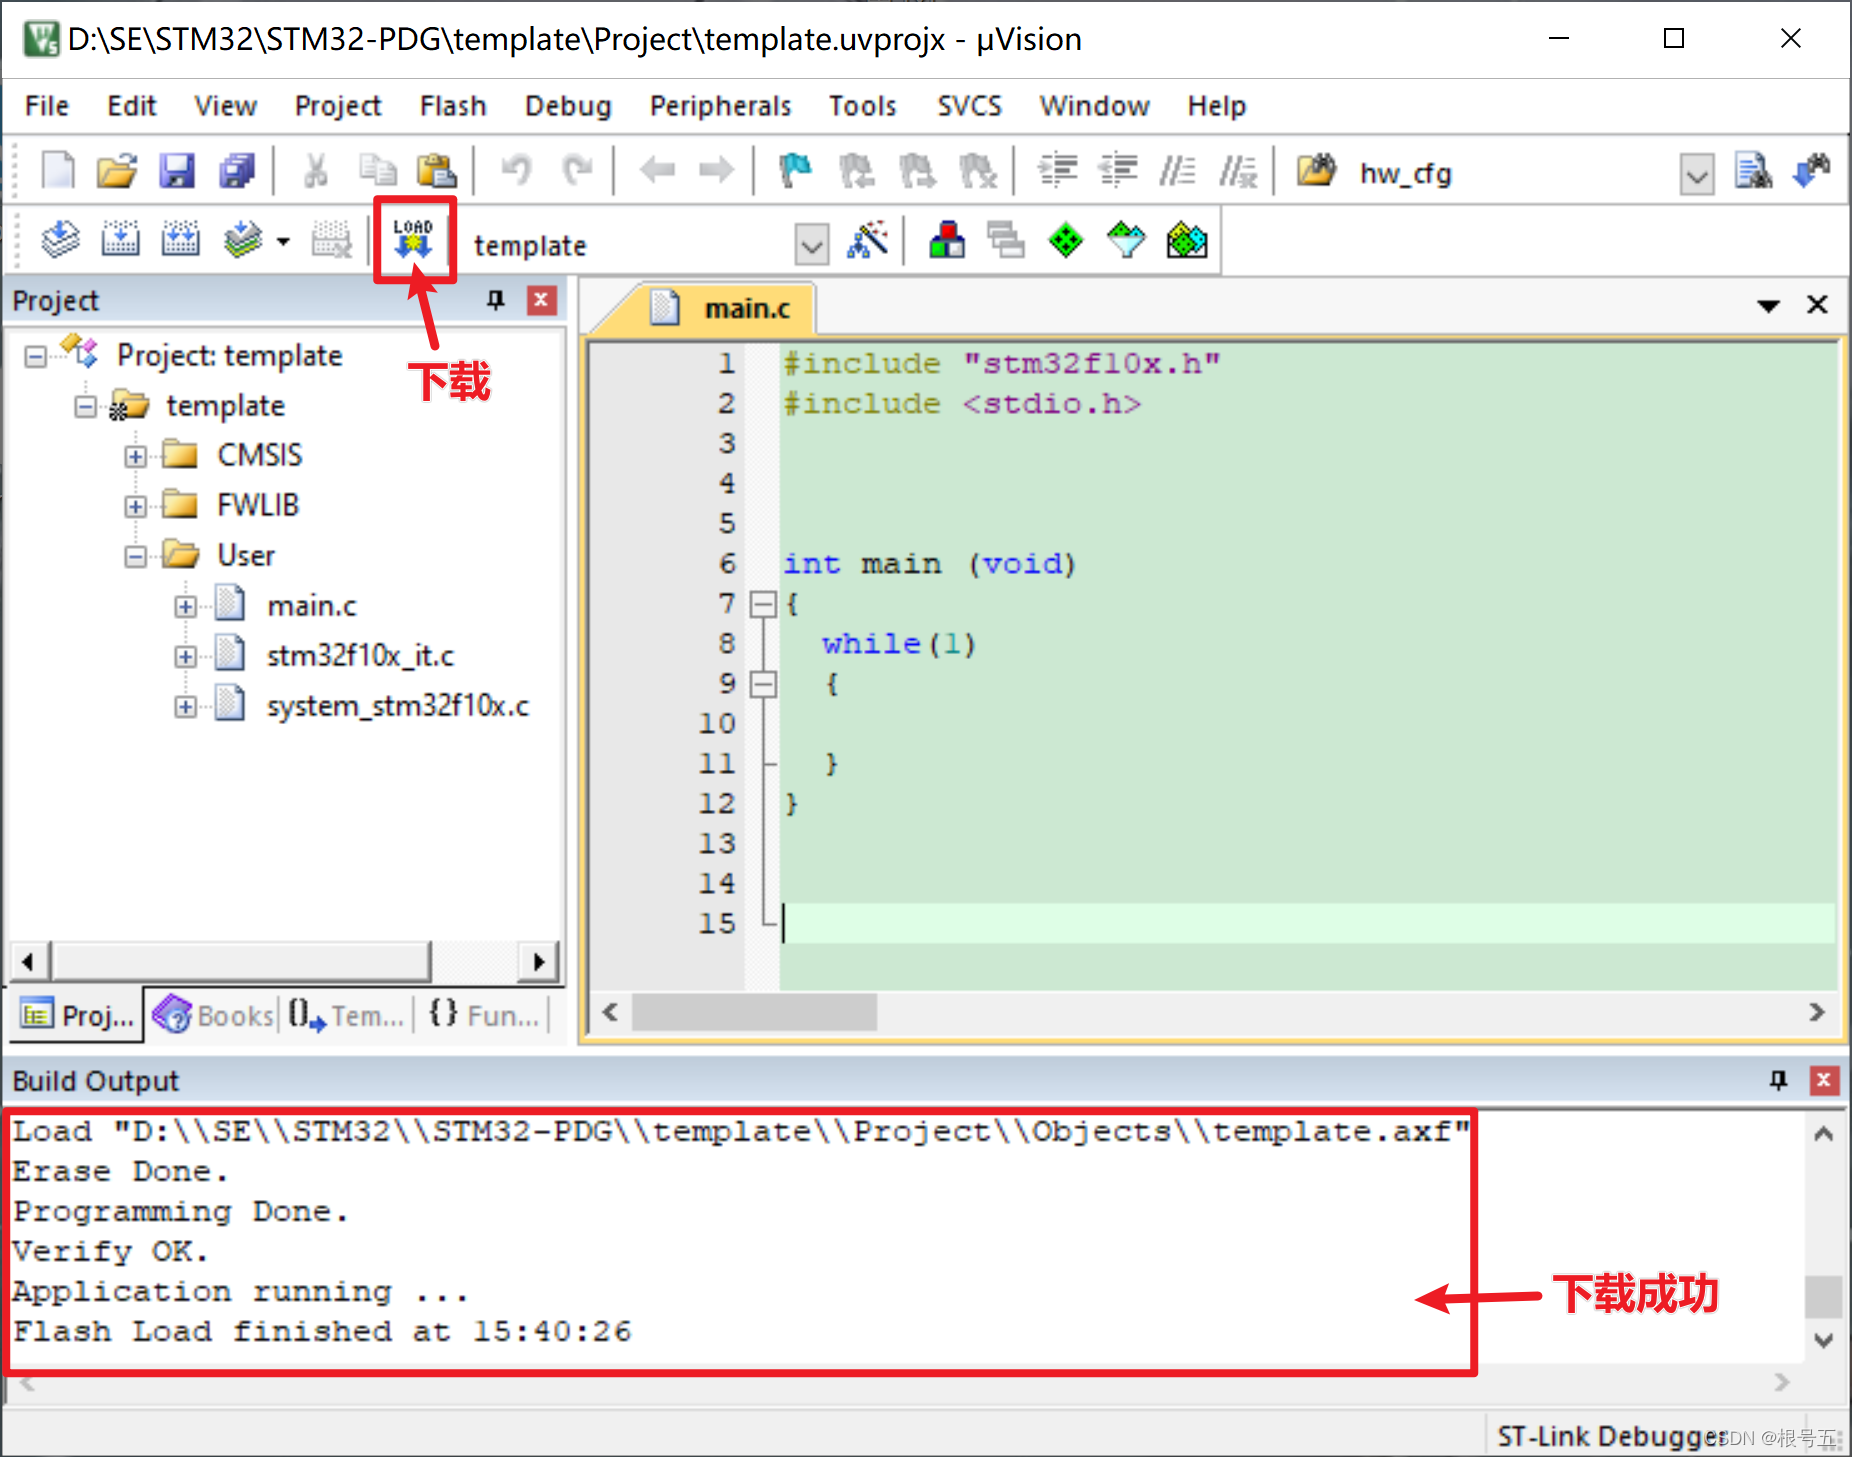
Task: Toggle pin on the Build Output panel
Action: (x=1778, y=1080)
